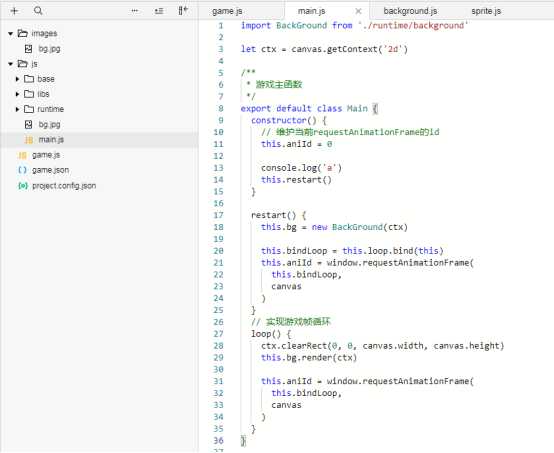Click 'restart()' method definition on line 17
Viewport: 554px width, 453px height.
pos(273,215)
